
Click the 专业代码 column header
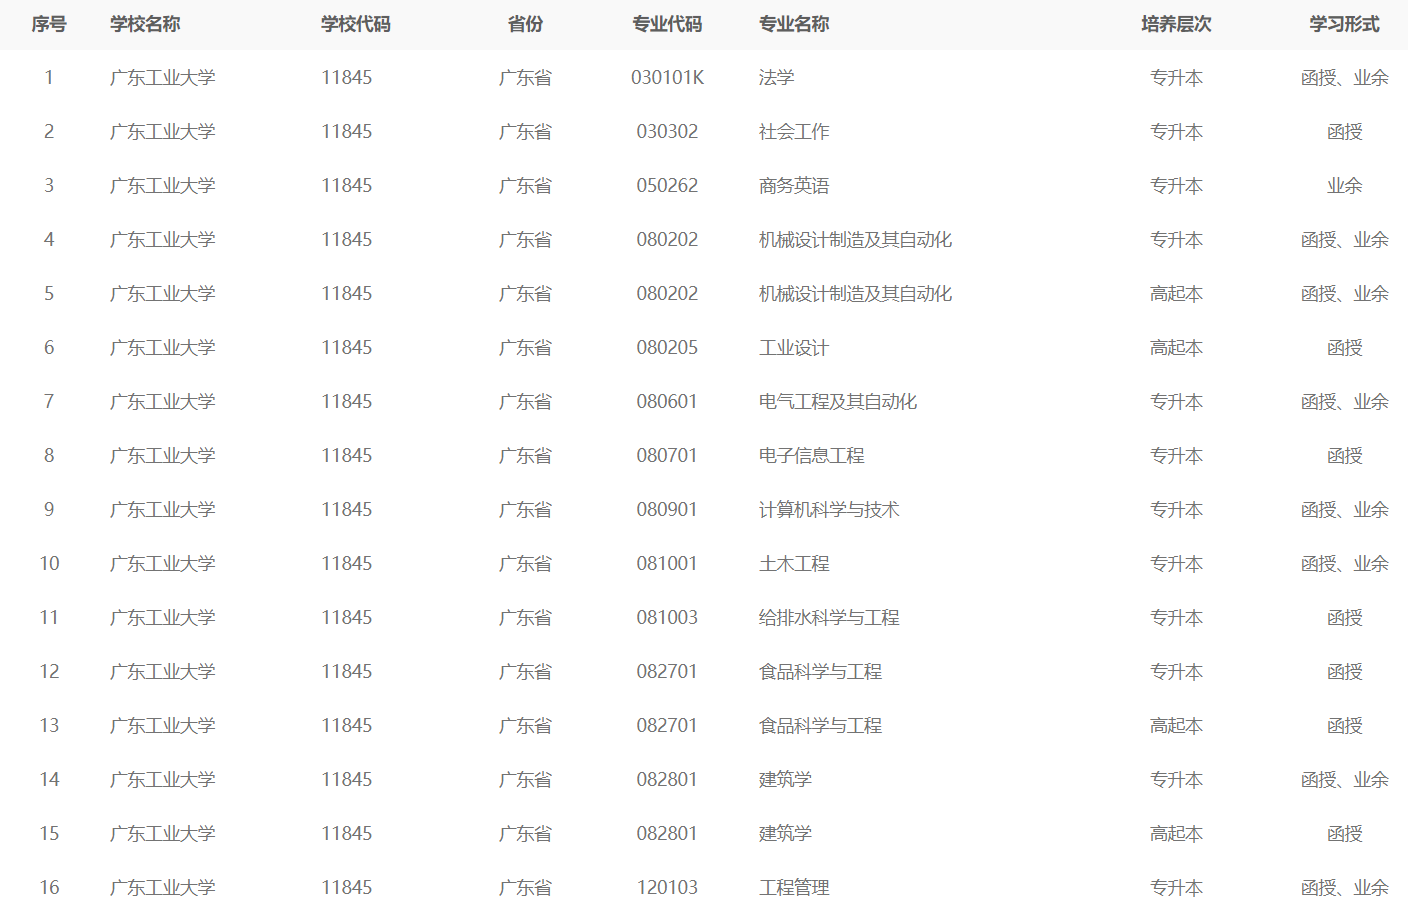click(667, 24)
